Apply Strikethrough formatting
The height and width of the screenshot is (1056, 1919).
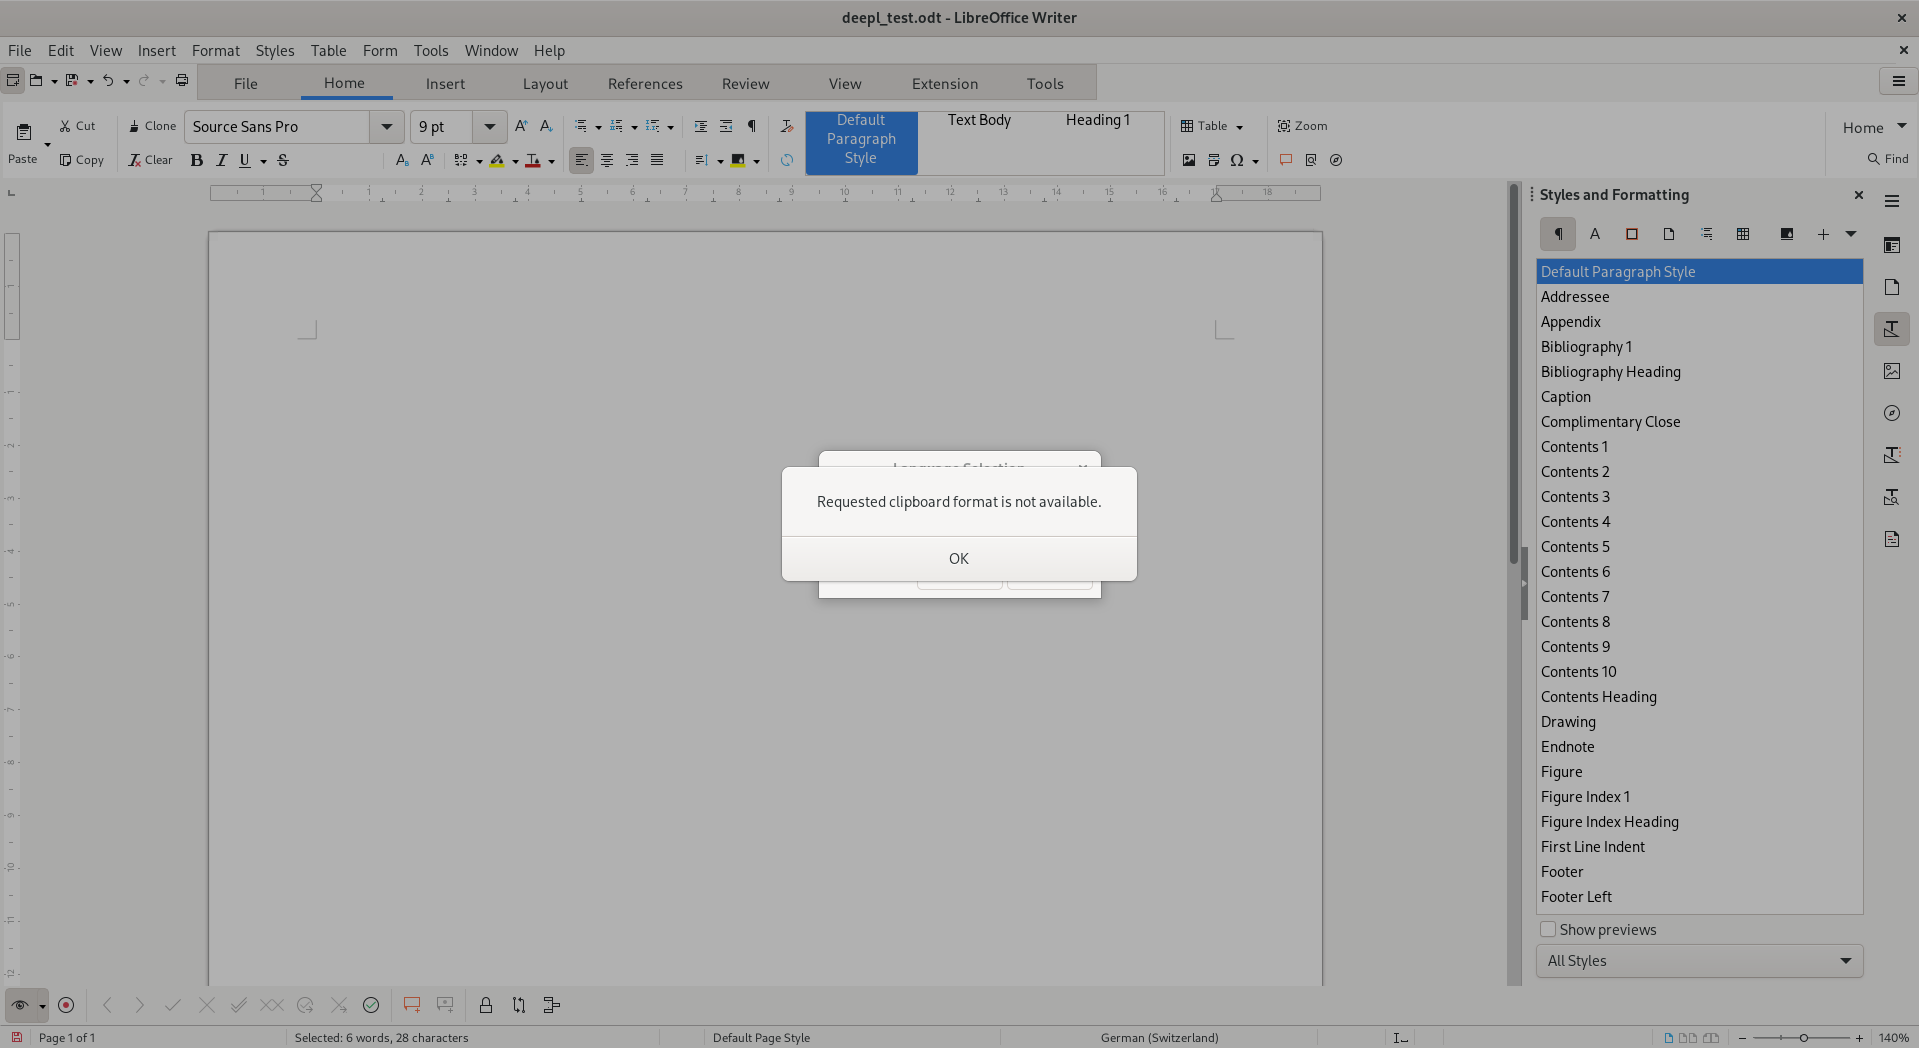click(x=283, y=160)
